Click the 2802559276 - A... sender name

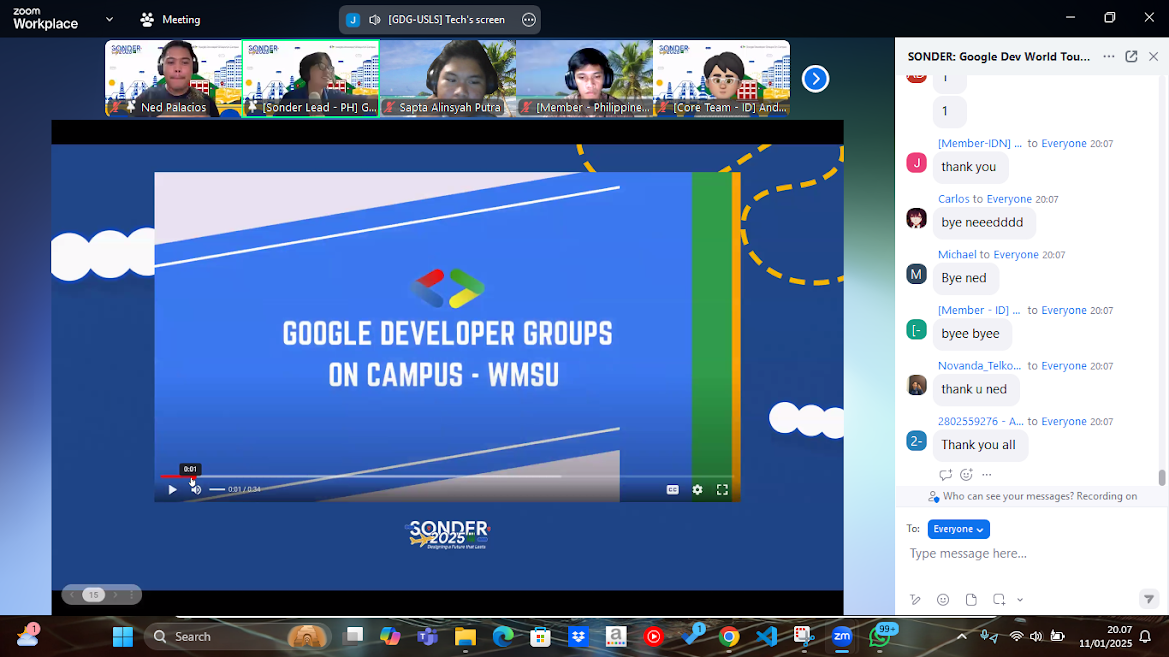click(980, 421)
